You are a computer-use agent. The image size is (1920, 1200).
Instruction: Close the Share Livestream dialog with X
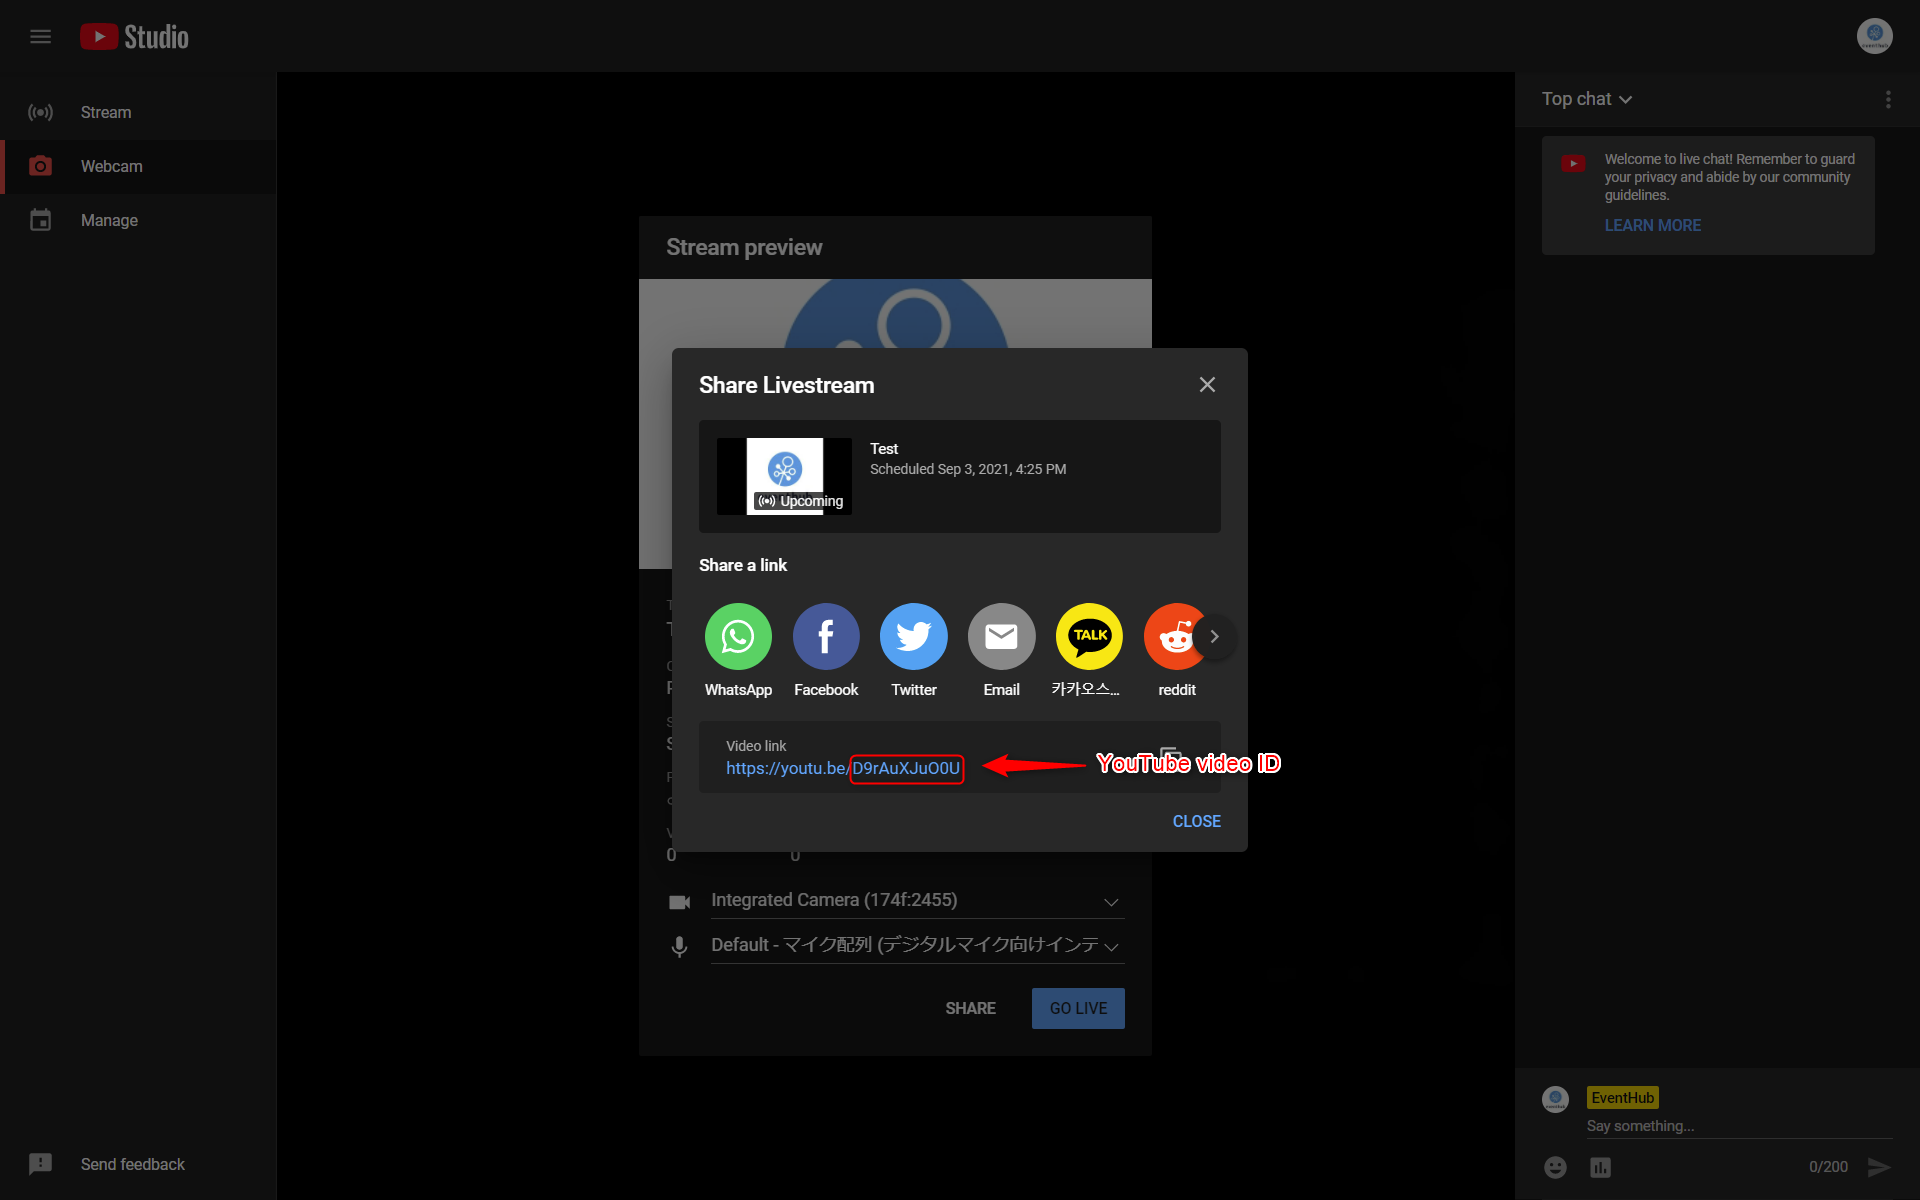1207,385
